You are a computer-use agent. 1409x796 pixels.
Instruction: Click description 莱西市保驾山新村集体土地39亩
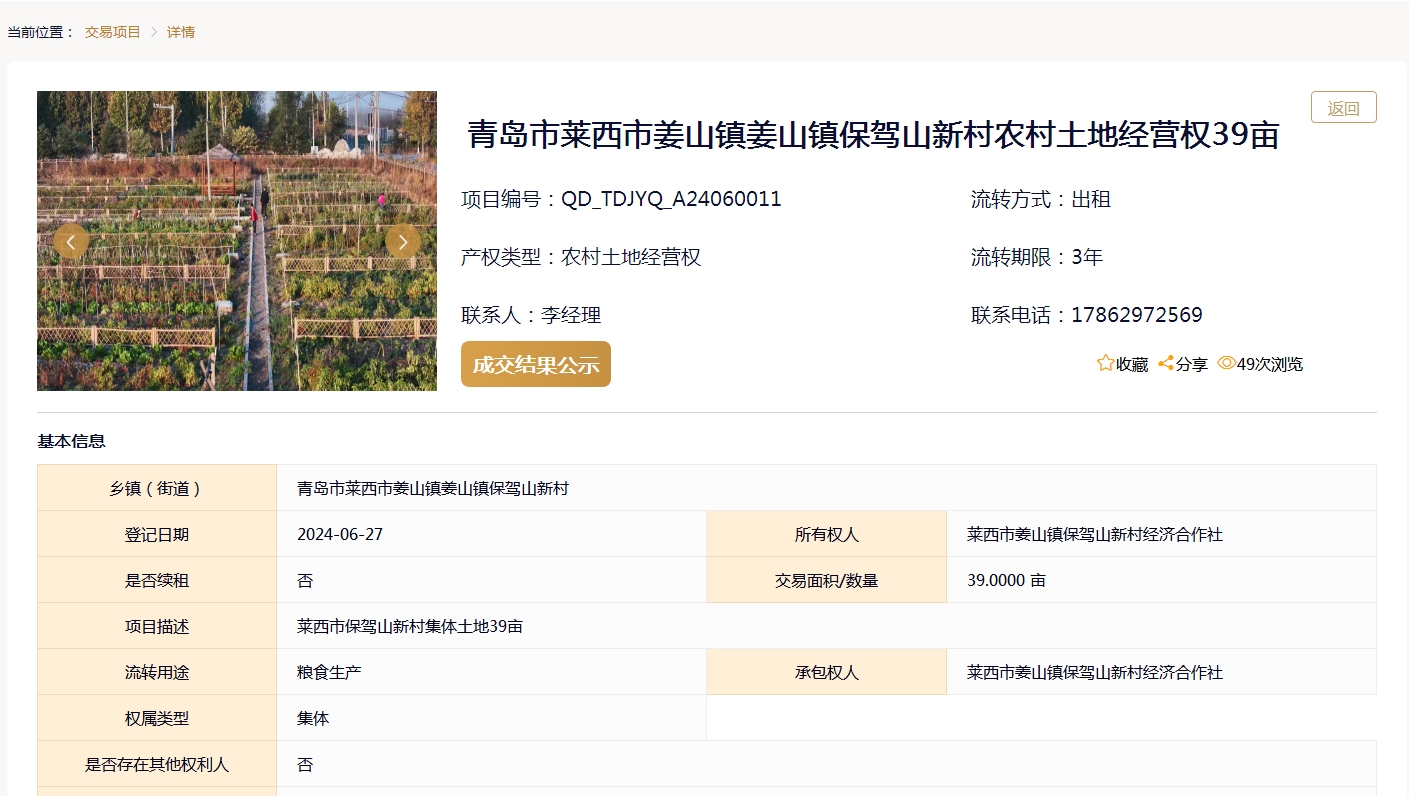coord(410,626)
